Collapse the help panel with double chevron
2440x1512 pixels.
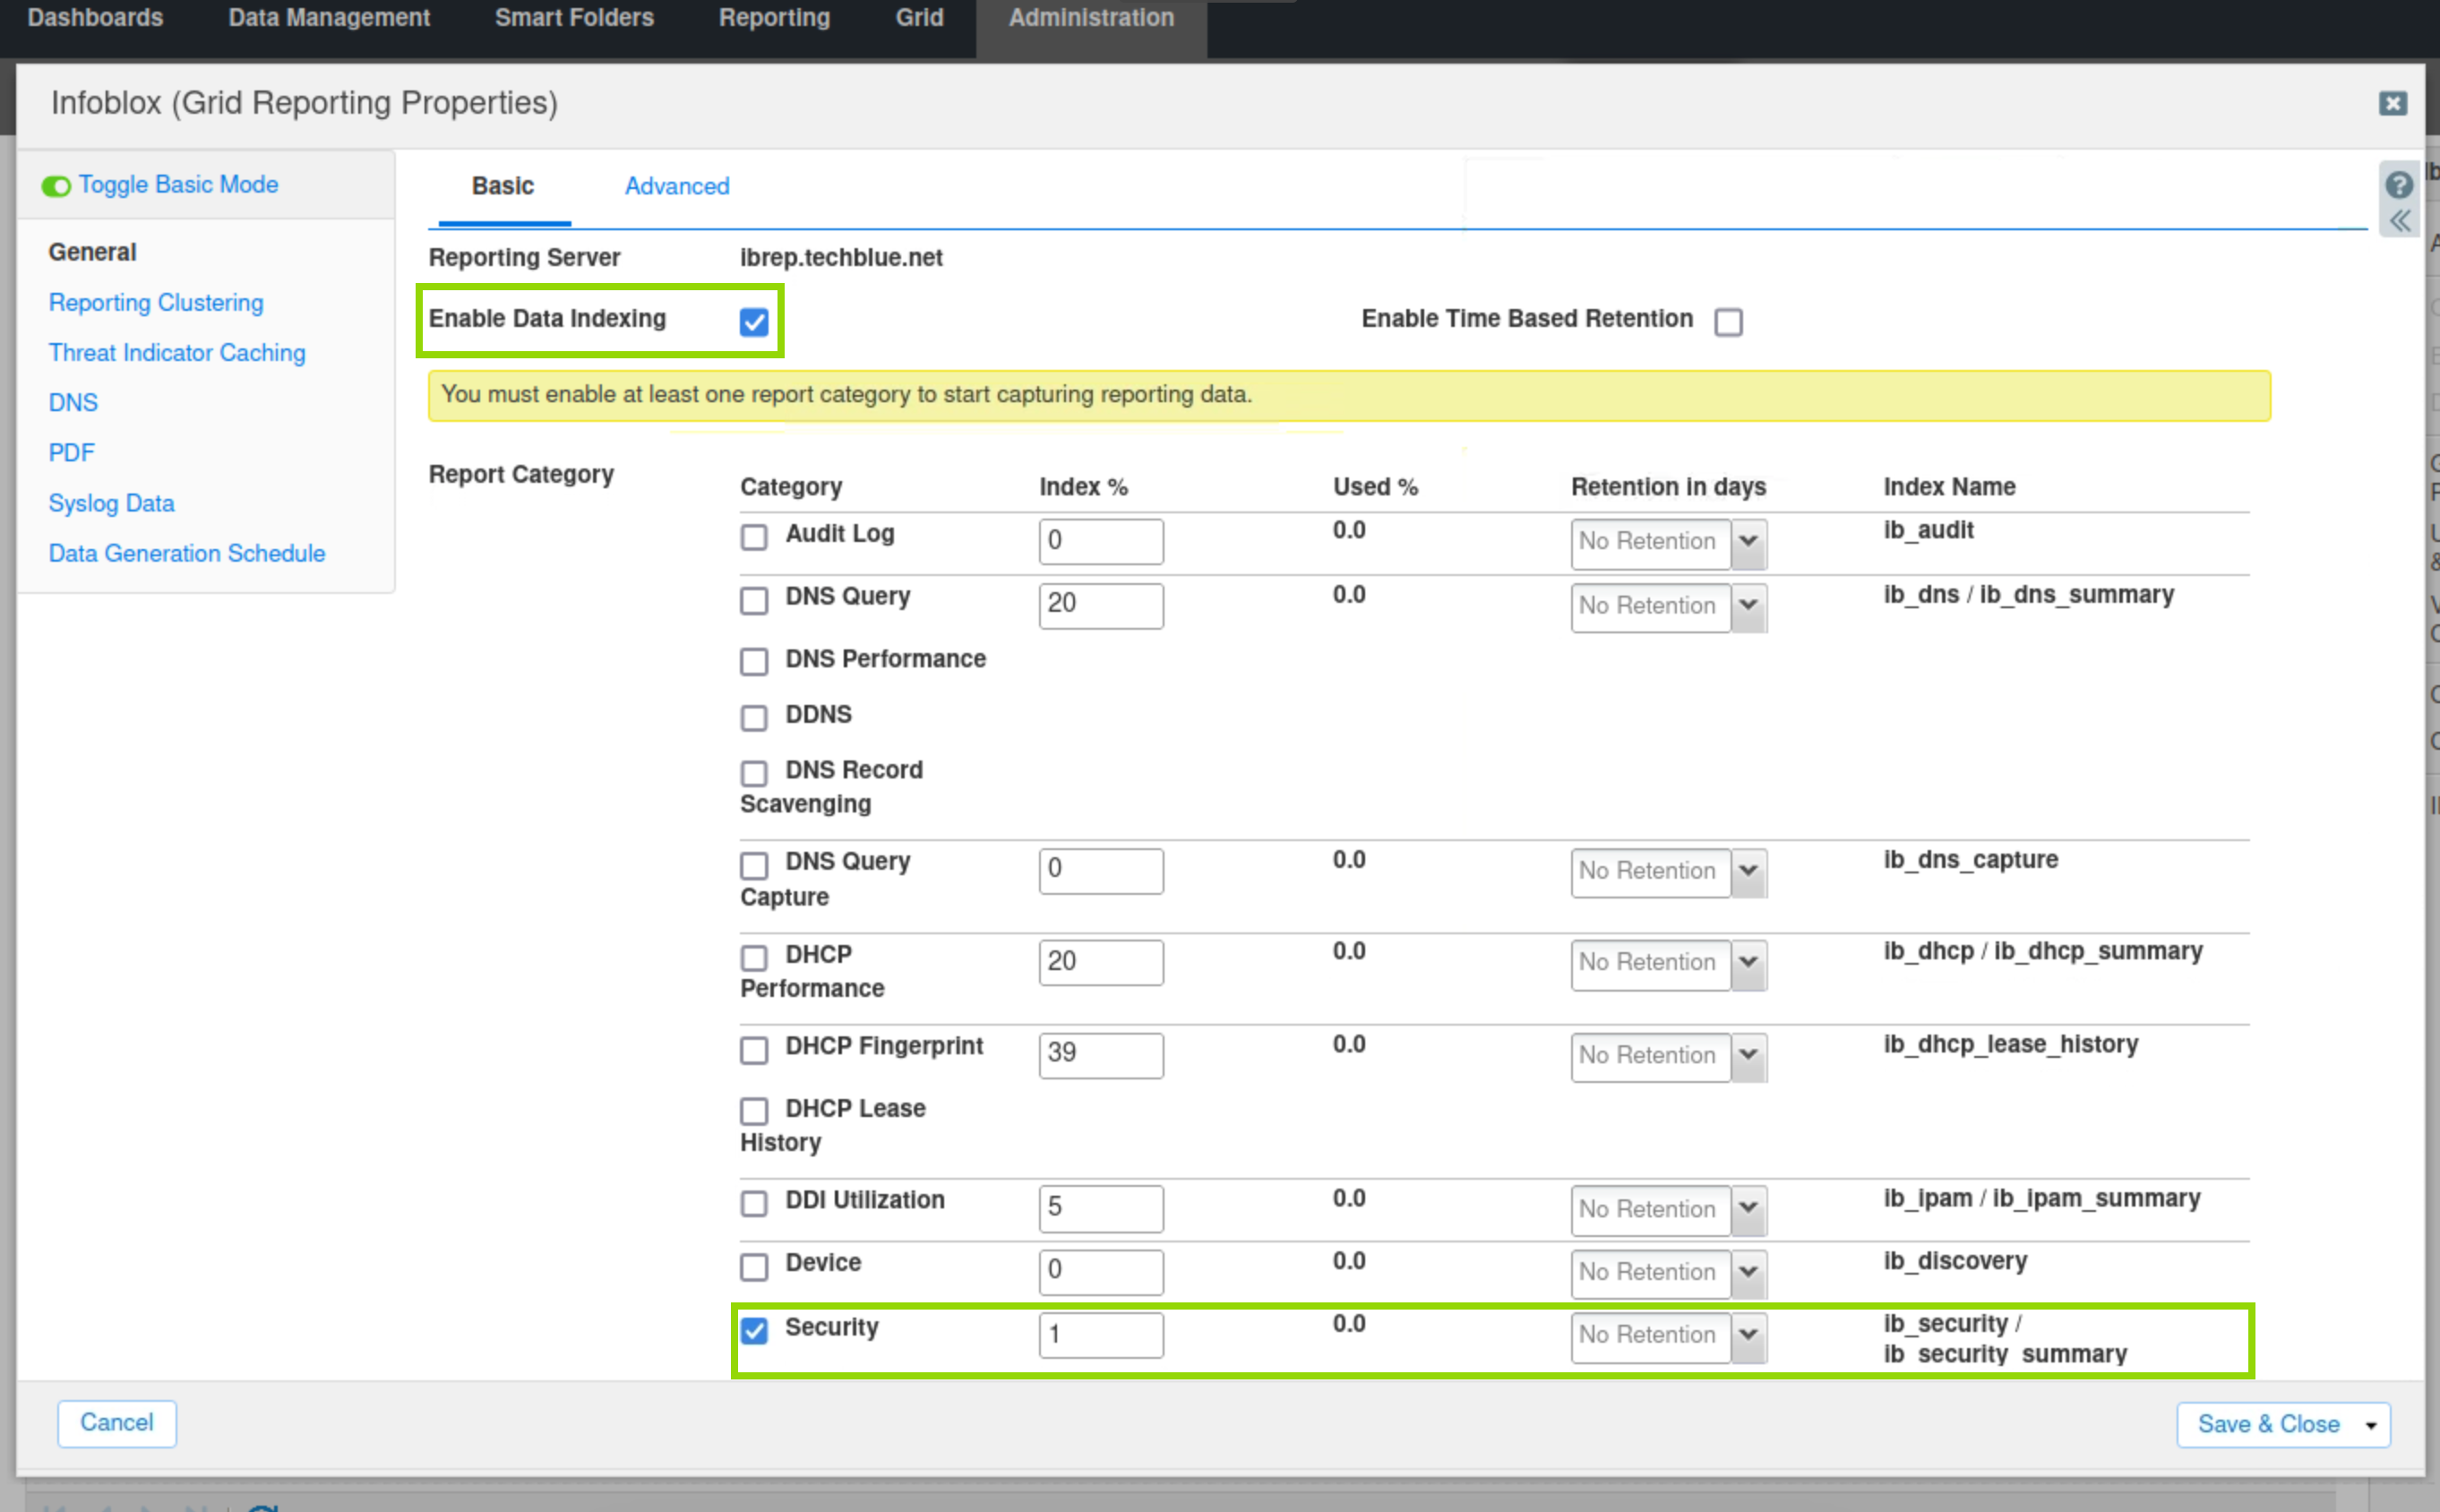pos(2399,221)
